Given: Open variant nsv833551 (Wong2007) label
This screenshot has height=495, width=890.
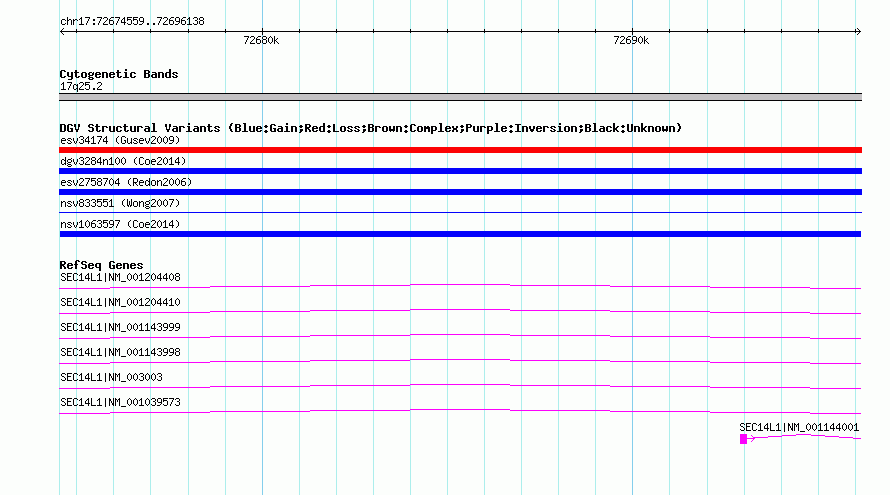Looking at the screenshot, I should click(x=120, y=203).
